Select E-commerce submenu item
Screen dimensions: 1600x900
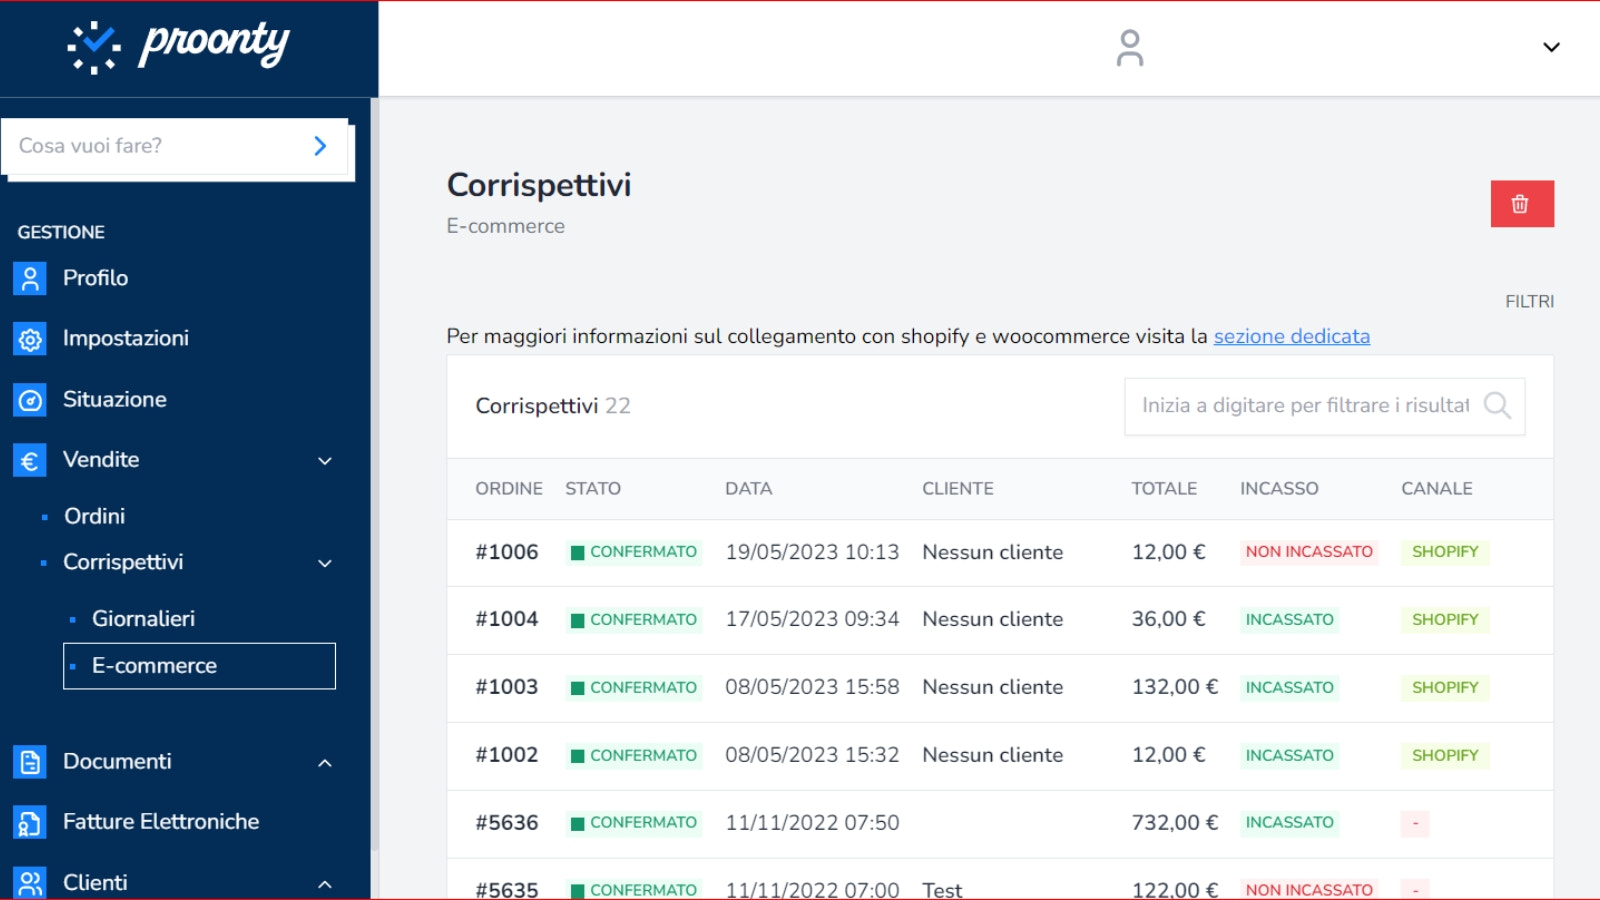coord(199,666)
